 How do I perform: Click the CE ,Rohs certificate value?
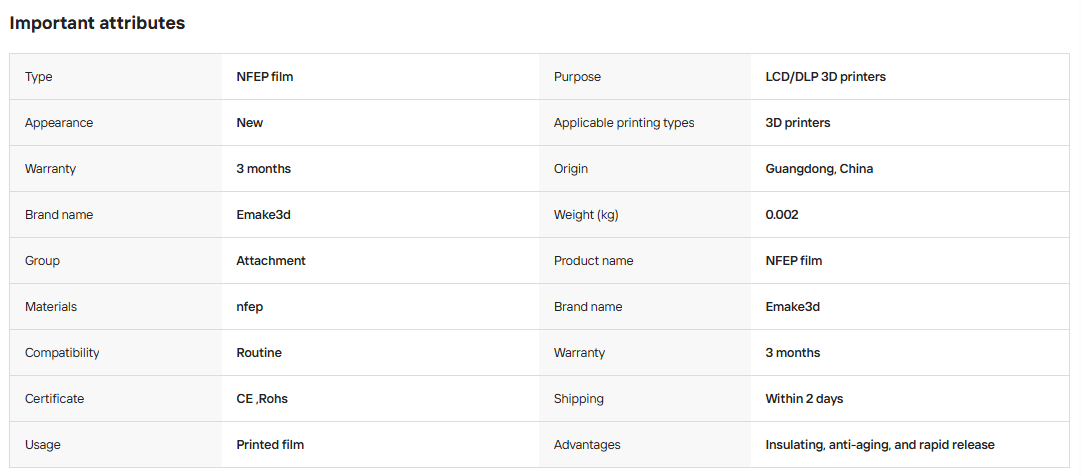[x=262, y=399]
